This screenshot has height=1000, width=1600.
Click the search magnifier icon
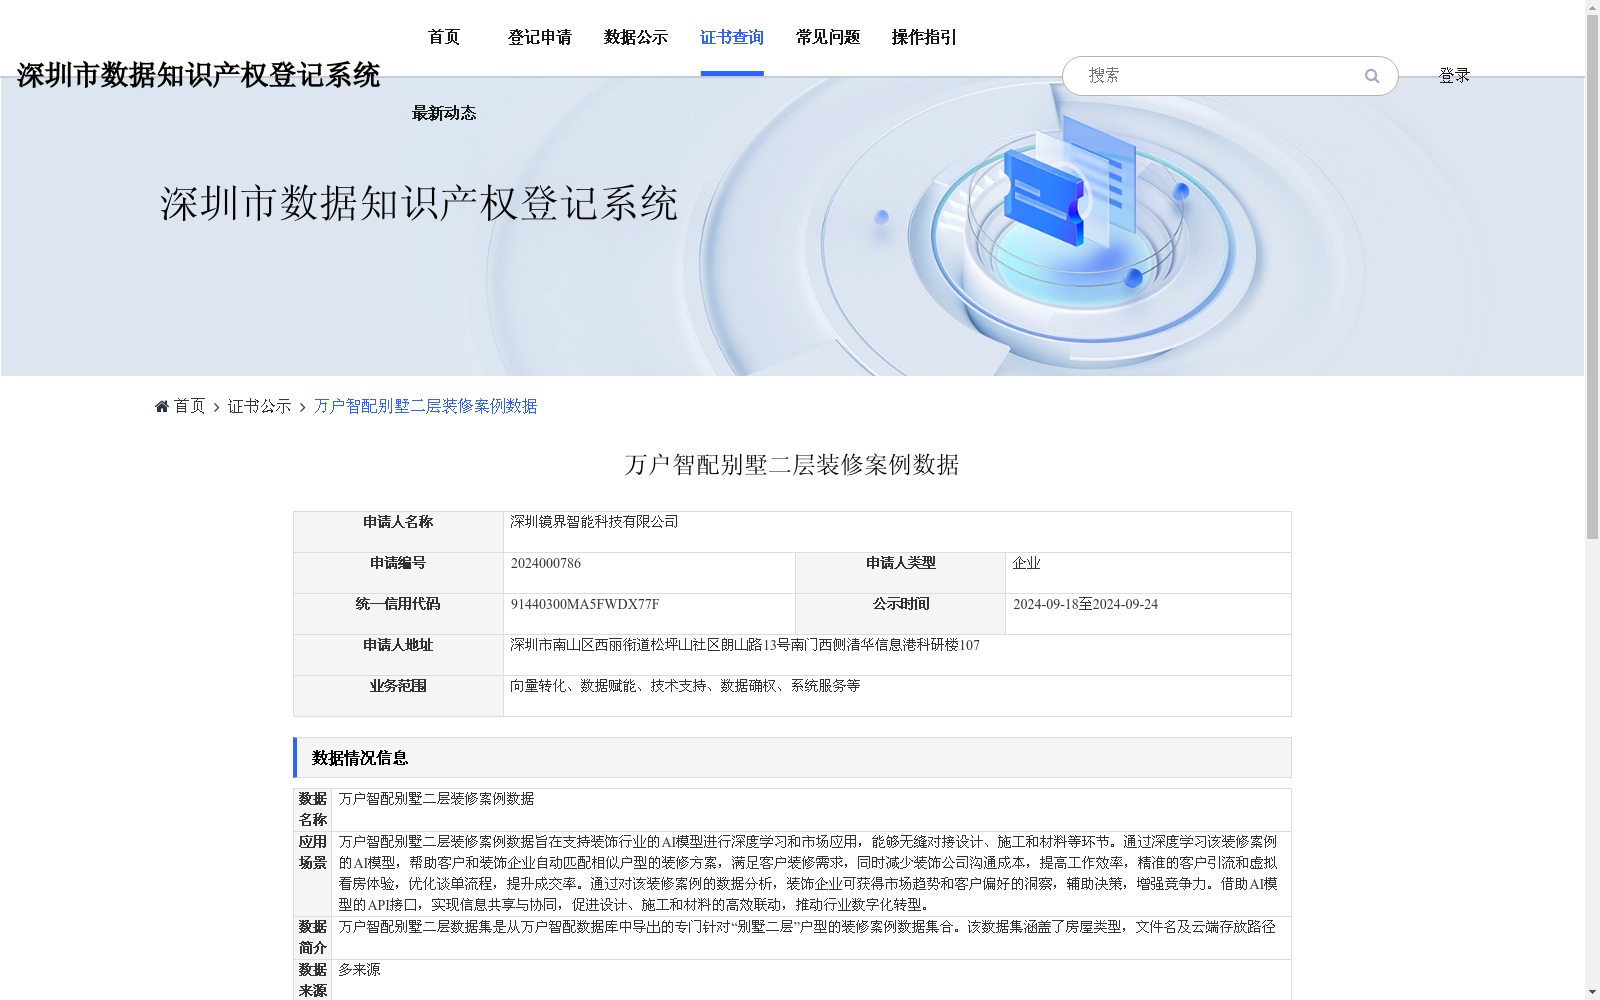[x=1372, y=76]
